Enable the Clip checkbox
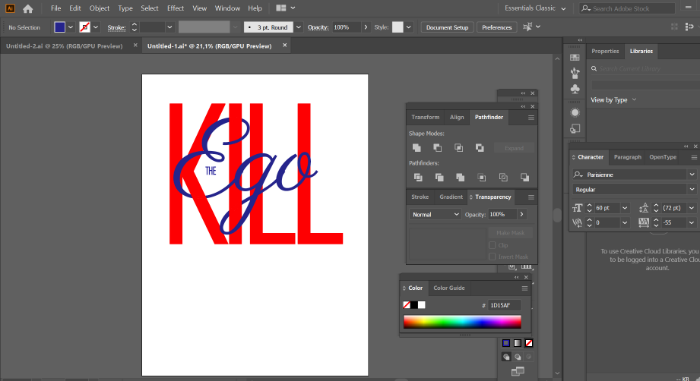Screen dimensions: 700x381 (x=492, y=245)
